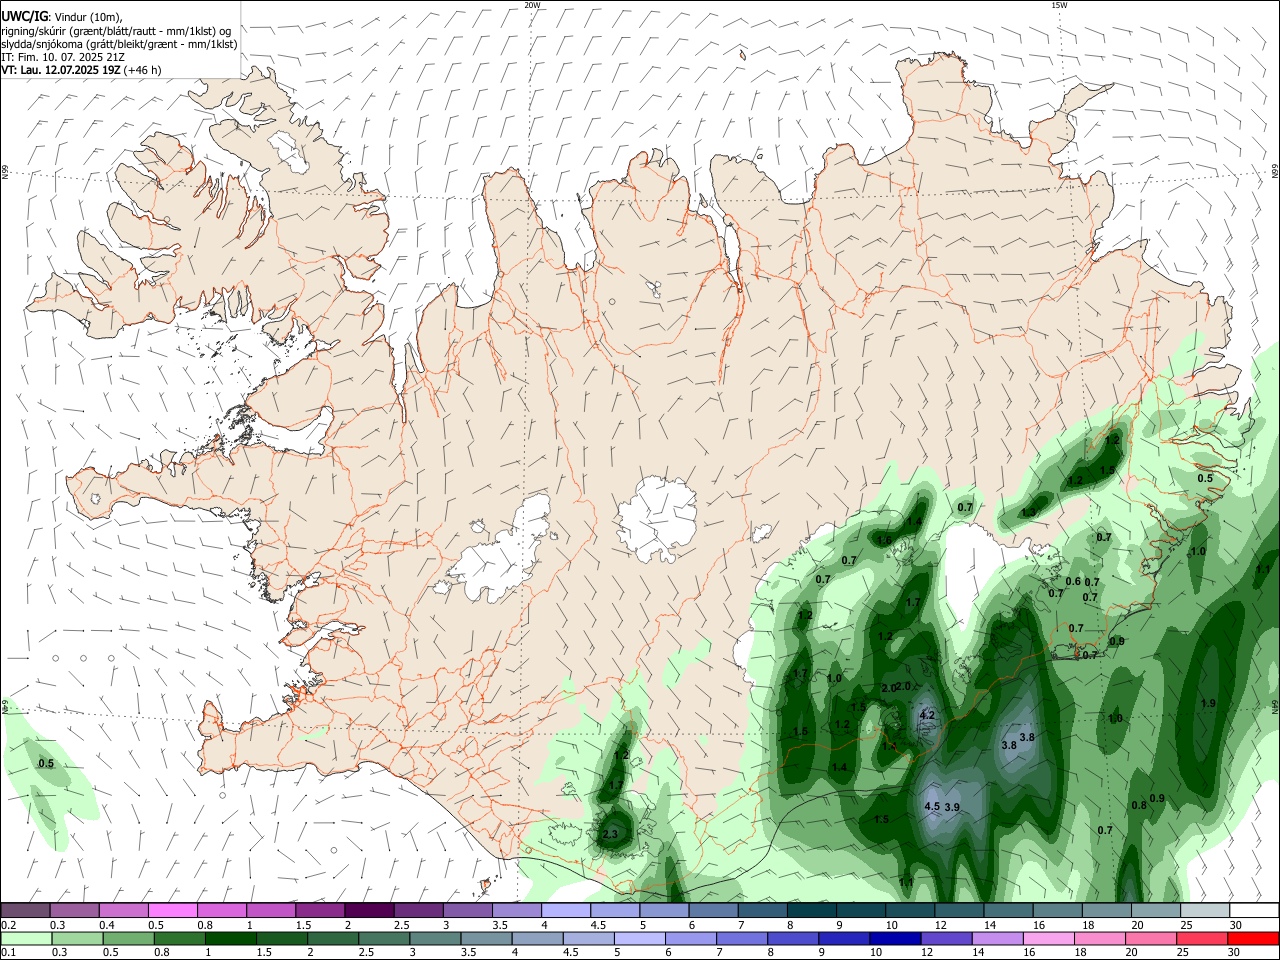Click the 0.1 label under the rain scale
This screenshot has width=1280, height=960.
8,952
